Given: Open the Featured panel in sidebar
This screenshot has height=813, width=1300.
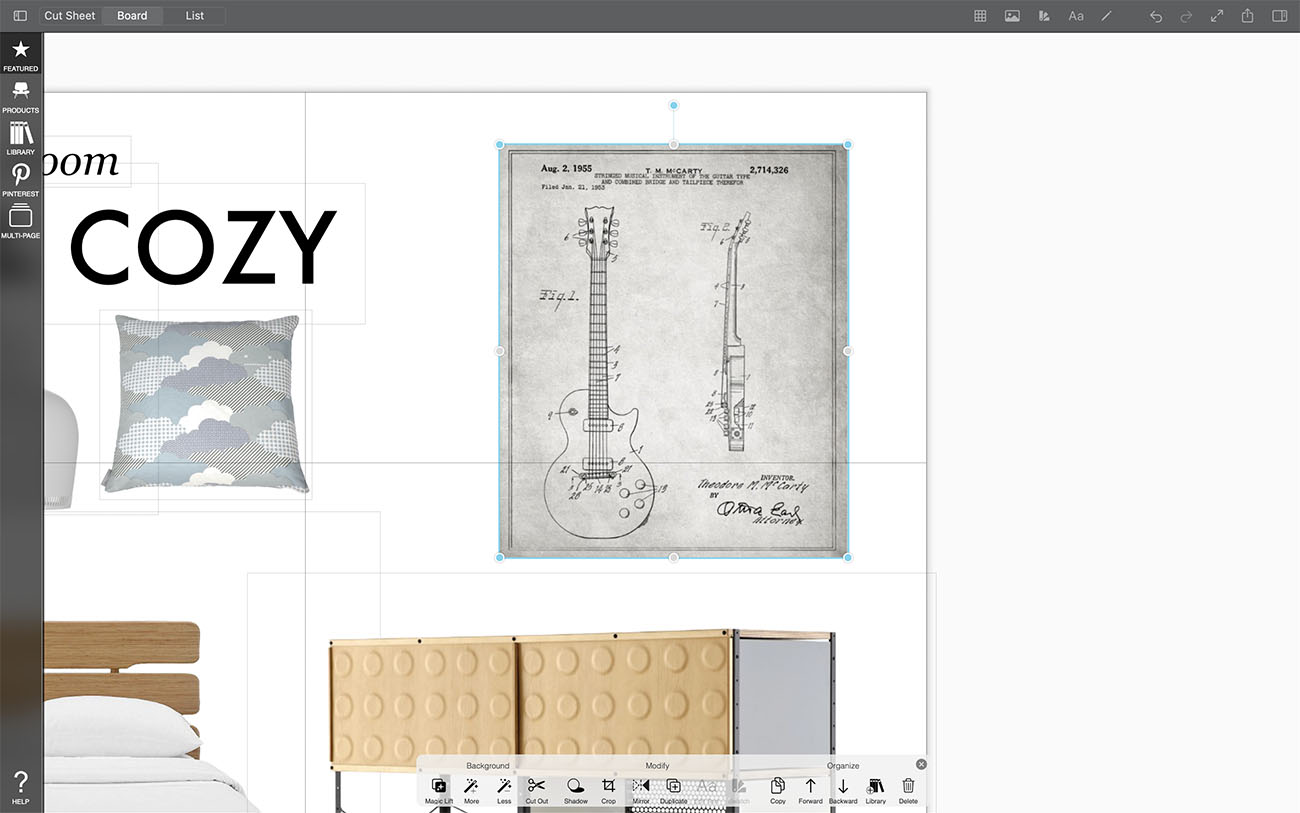Looking at the screenshot, I should pyautogui.click(x=21, y=55).
